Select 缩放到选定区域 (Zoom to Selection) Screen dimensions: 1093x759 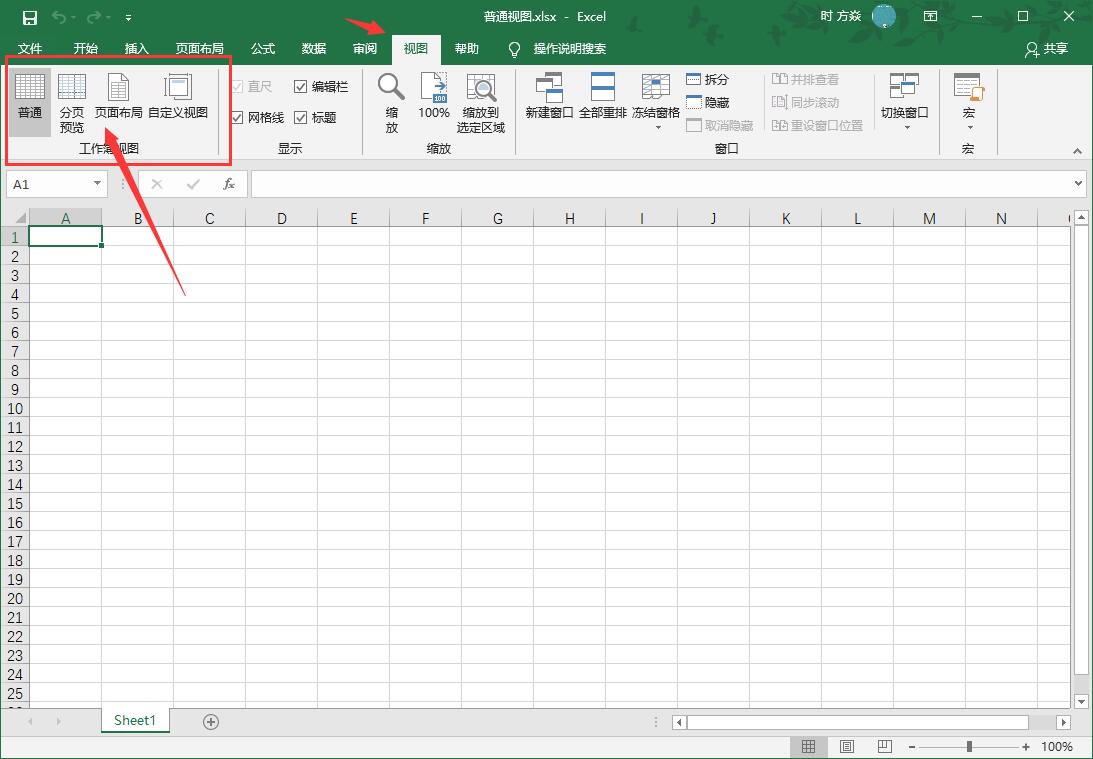pos(480,100)
